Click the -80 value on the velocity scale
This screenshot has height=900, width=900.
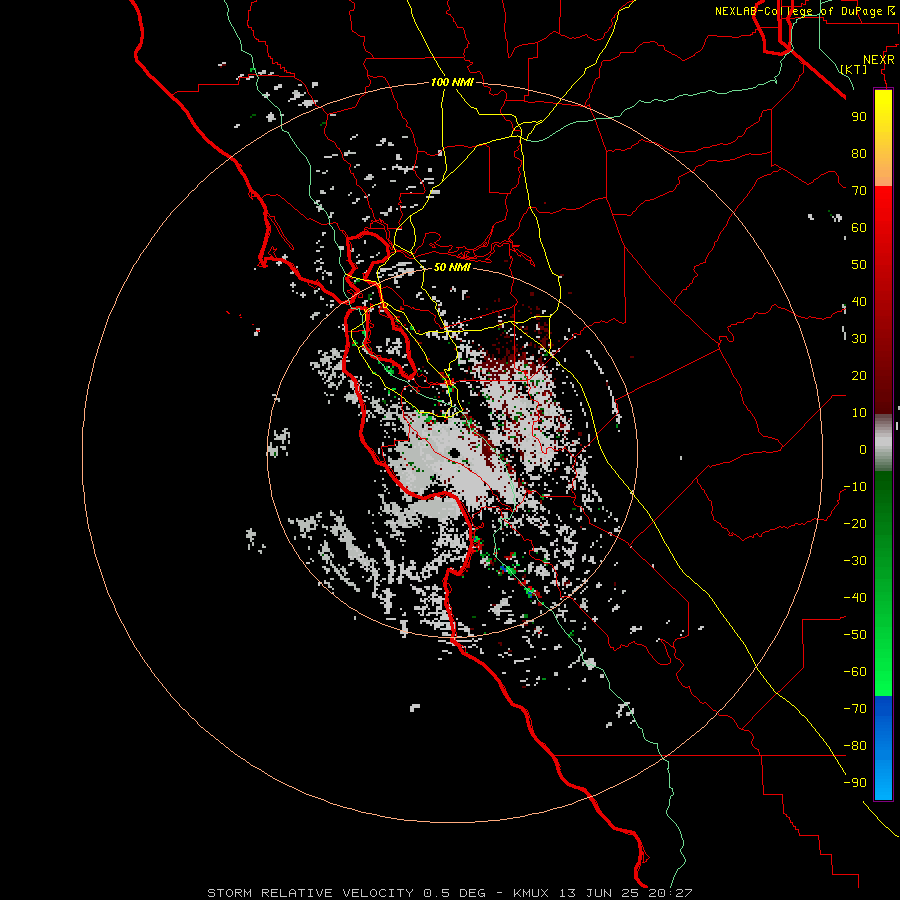[855, 746]
